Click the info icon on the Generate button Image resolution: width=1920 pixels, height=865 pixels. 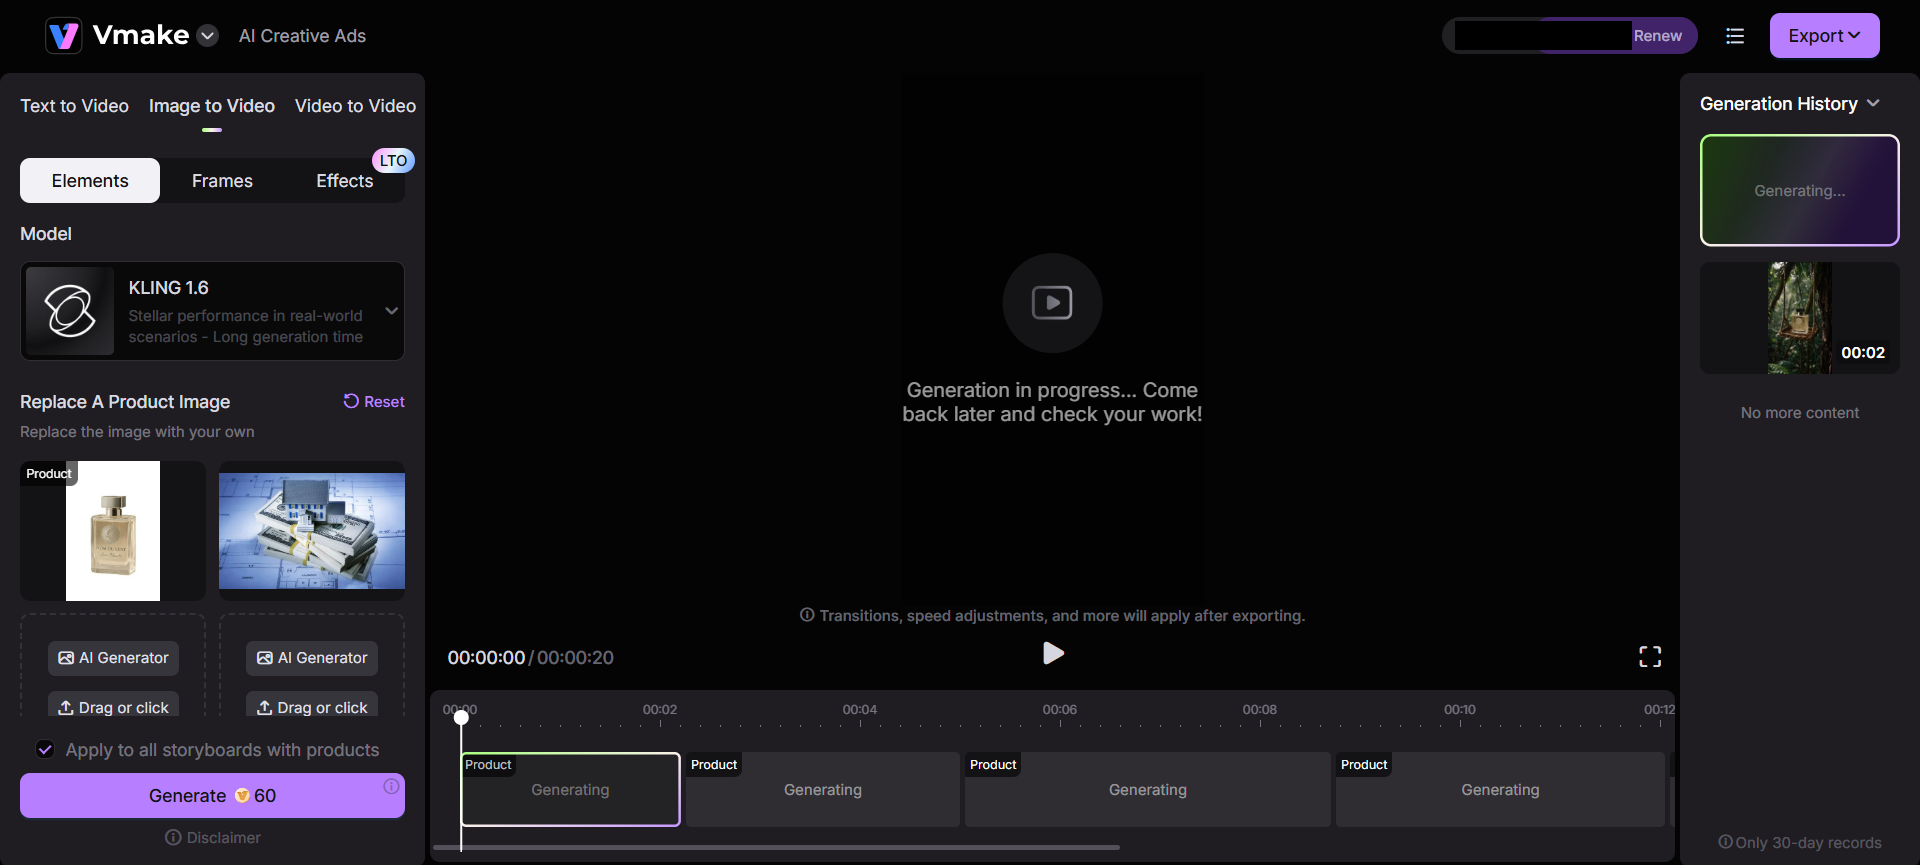click(391, 787)
